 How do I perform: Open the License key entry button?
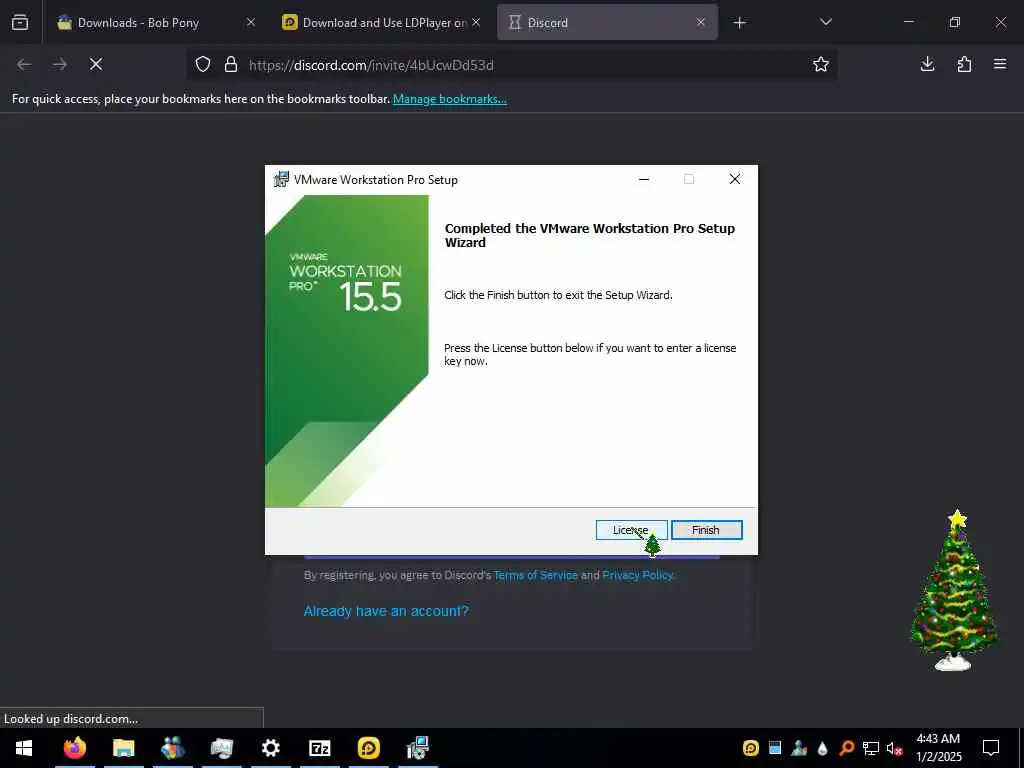point(631,530)
